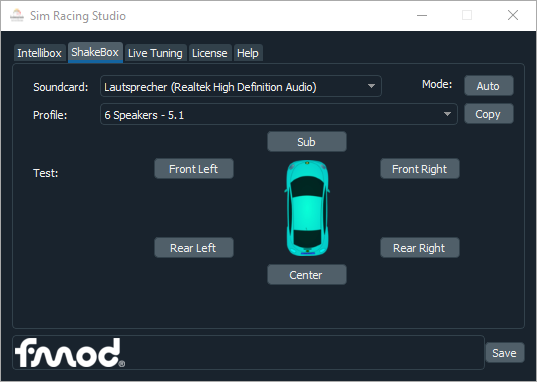Switch to the Intellibox tab
537x382 pixels.
(39, 53)
